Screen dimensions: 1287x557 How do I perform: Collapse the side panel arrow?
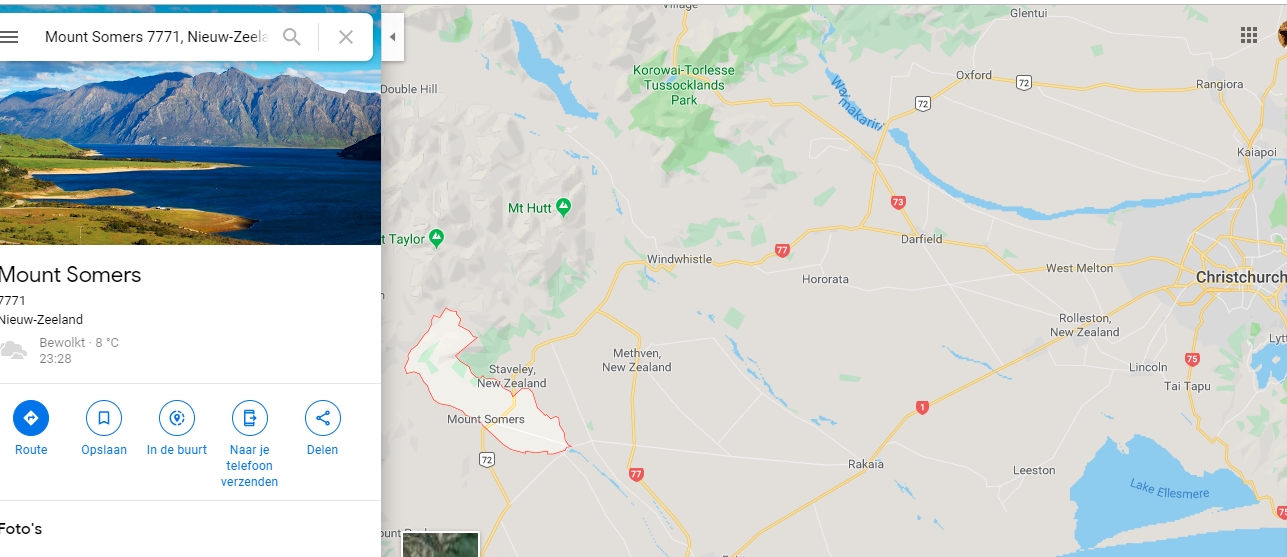click(x=392, y=37)
